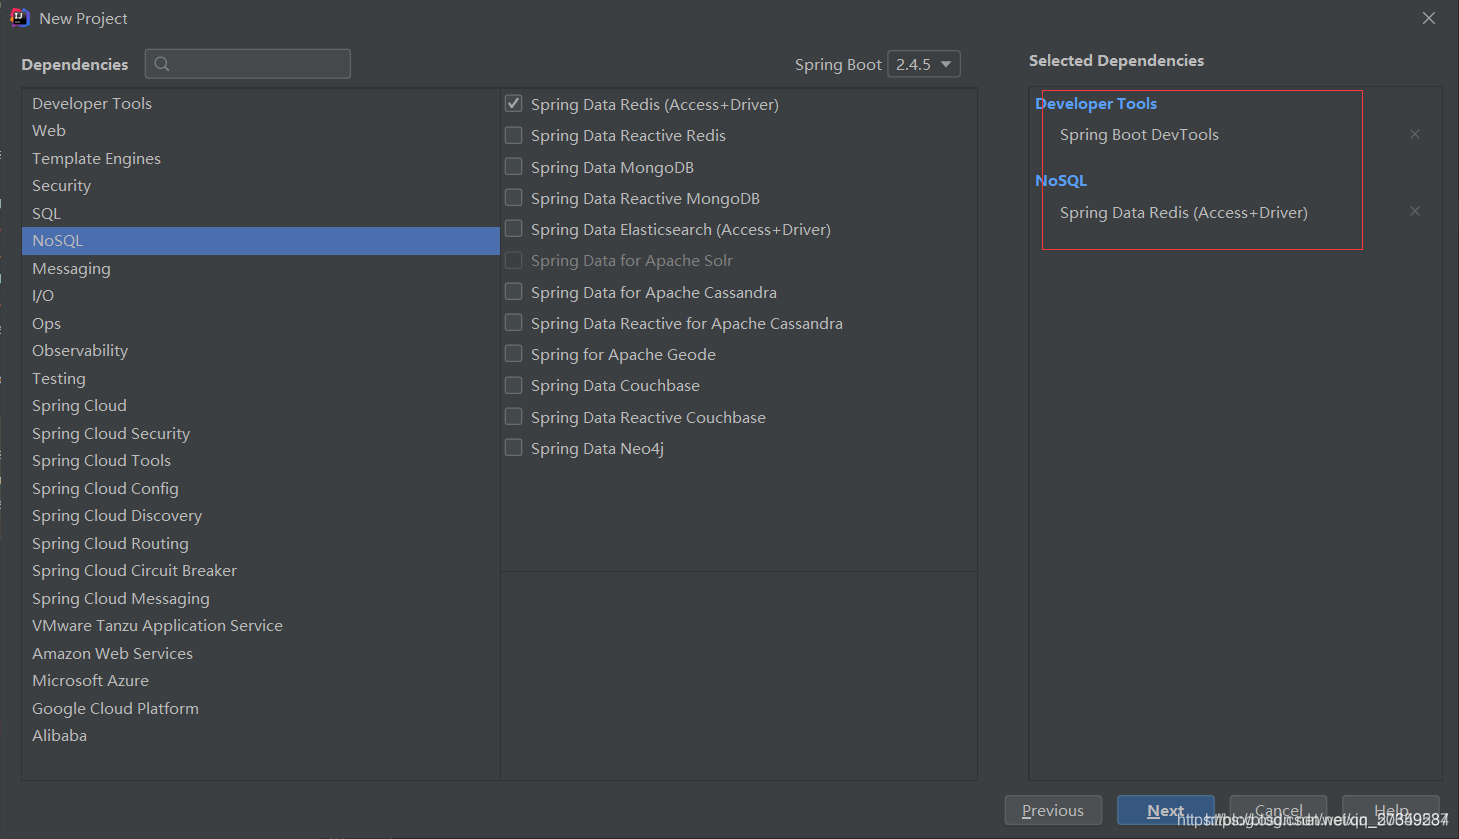This screenshot has width=1459, height=839.
Task: Select Google Cloud Platform category
Action: pos(260,708)
